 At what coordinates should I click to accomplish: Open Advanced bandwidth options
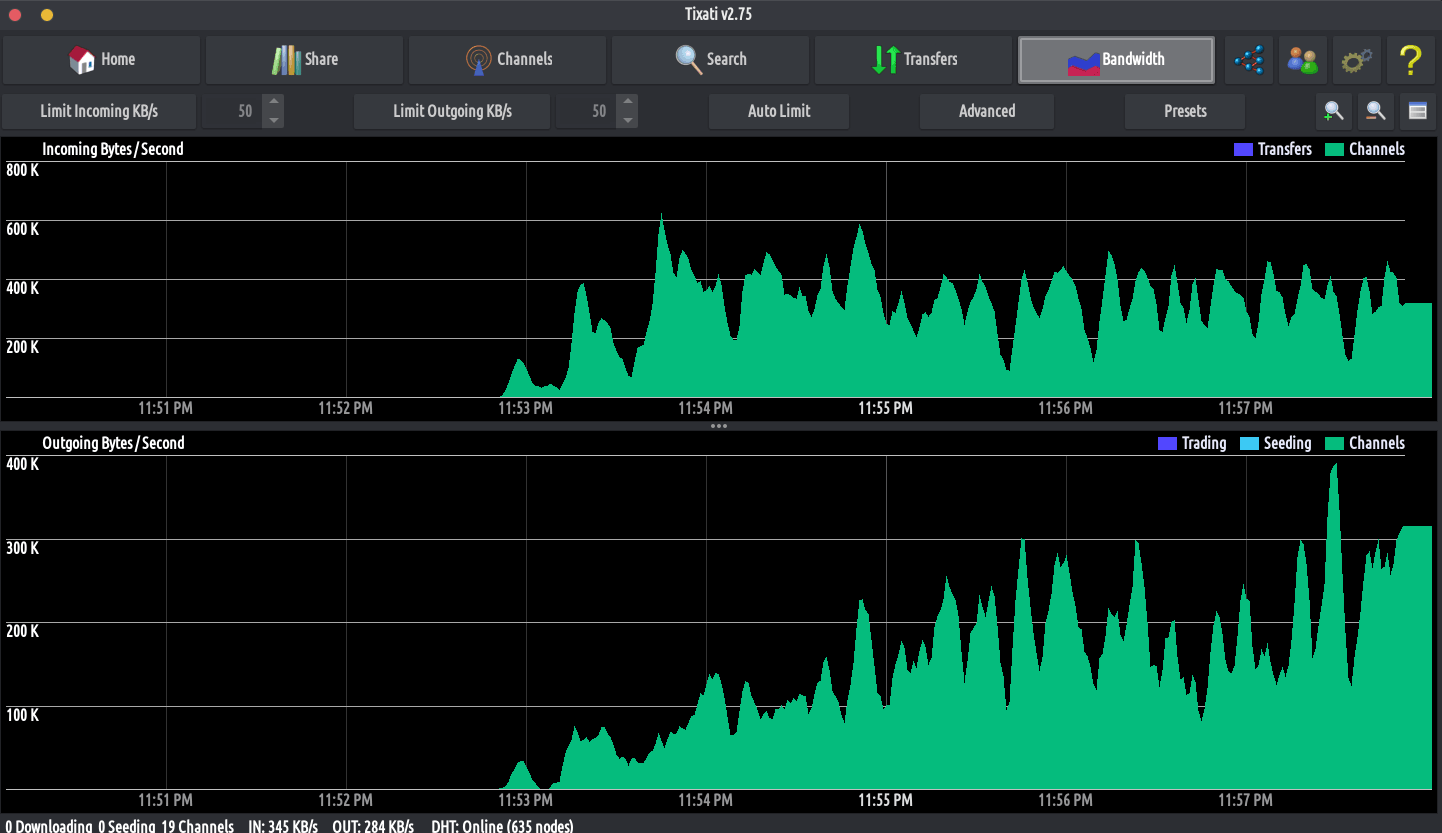[987, 111]
